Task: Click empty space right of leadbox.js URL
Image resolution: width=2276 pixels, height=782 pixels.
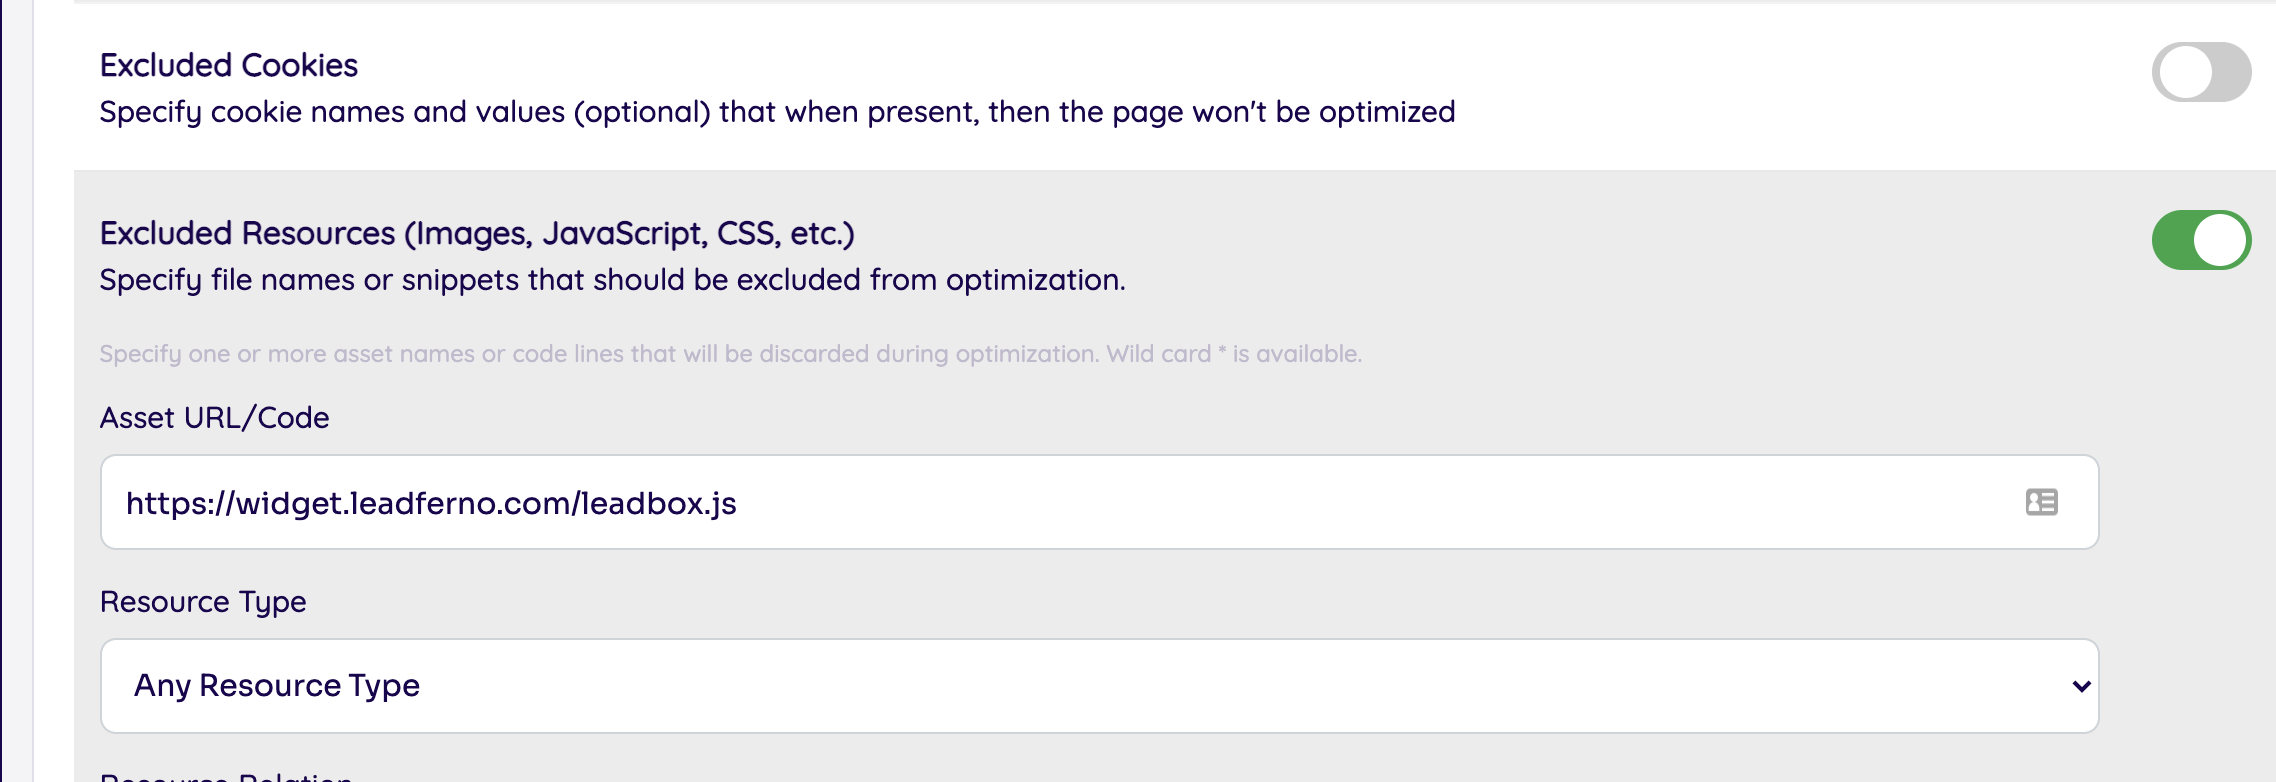Action: (1400, 503)
